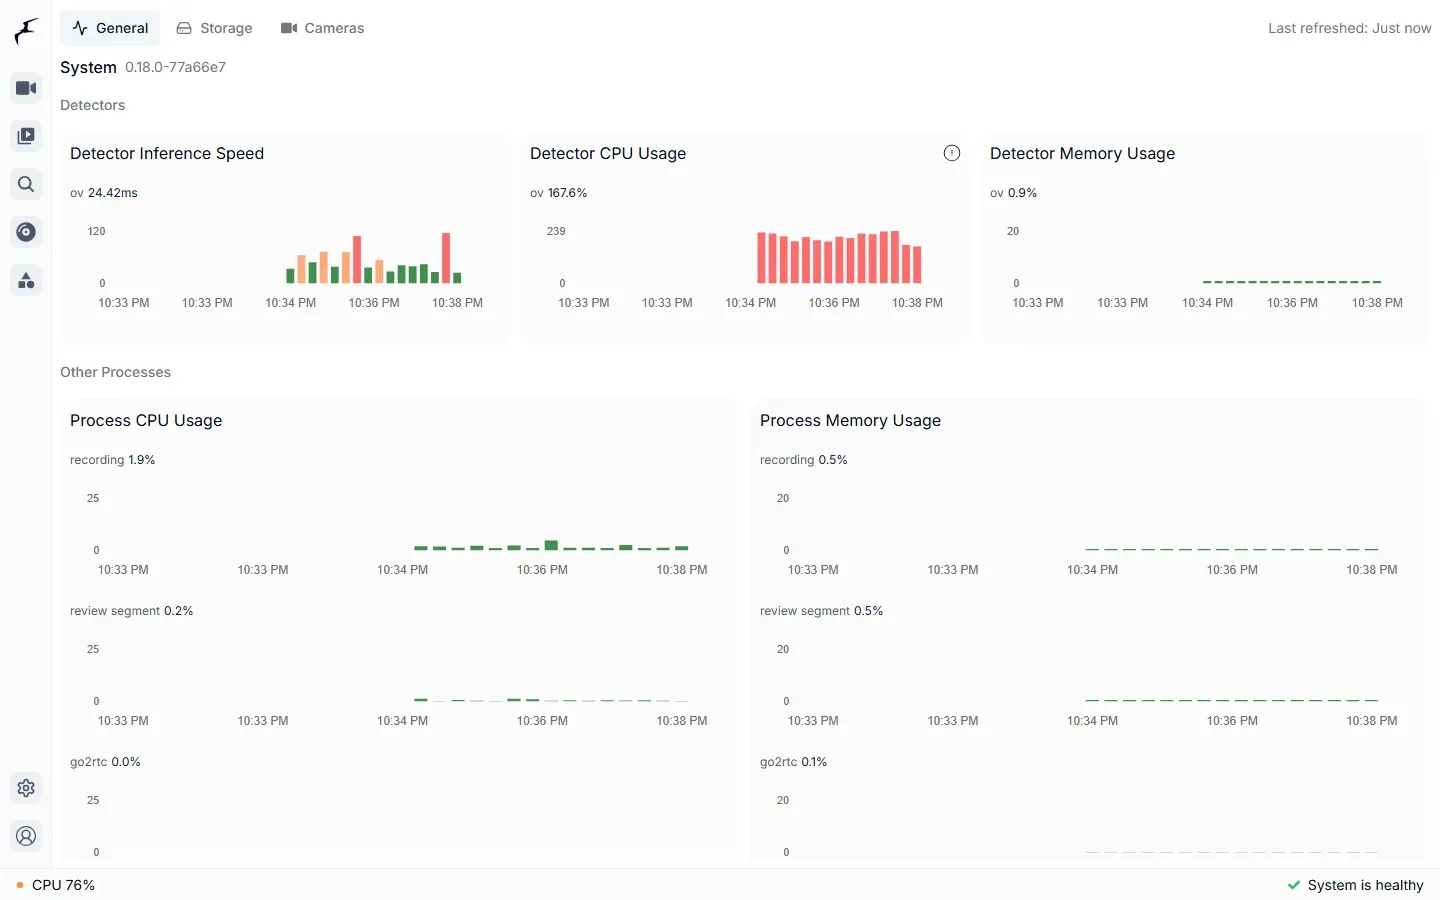Click the CPU 76% status entry

[x=56, y=885]
